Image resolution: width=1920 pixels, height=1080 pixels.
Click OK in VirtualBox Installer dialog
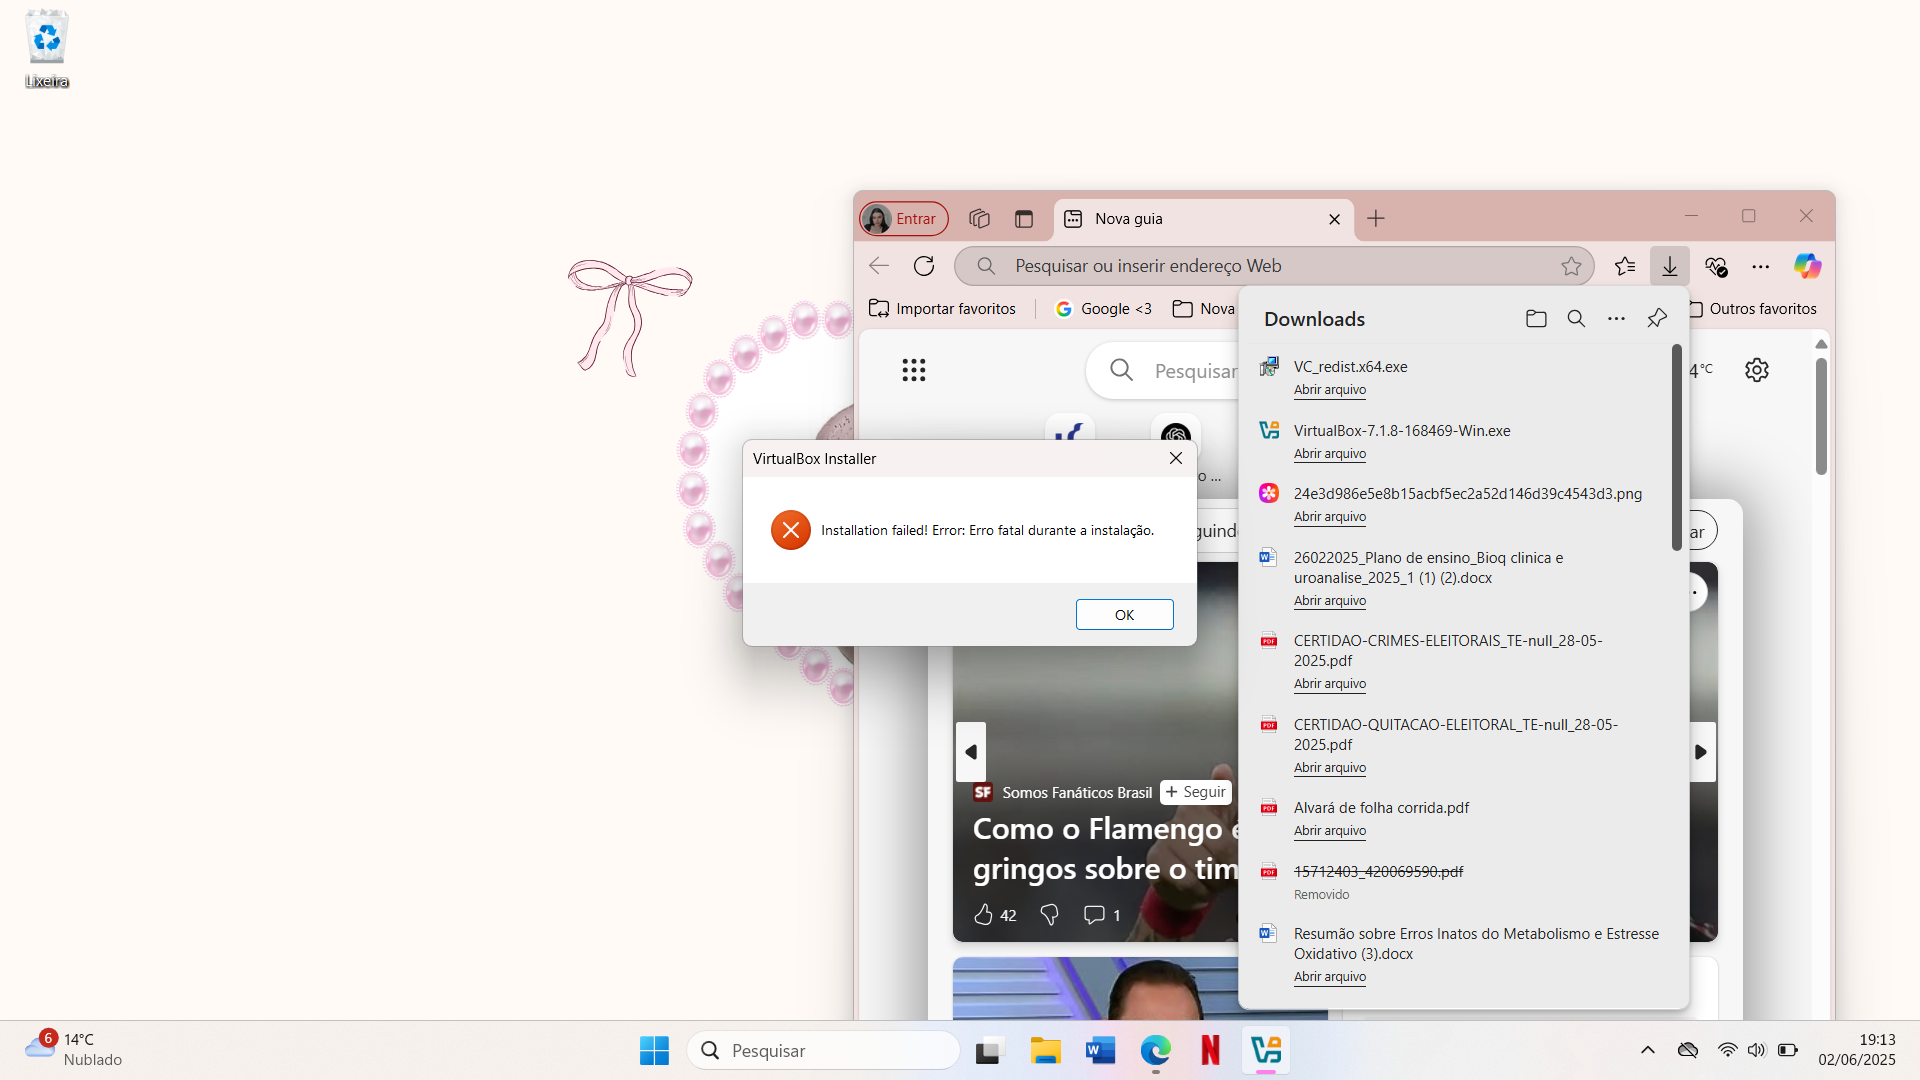[1124, 615]
